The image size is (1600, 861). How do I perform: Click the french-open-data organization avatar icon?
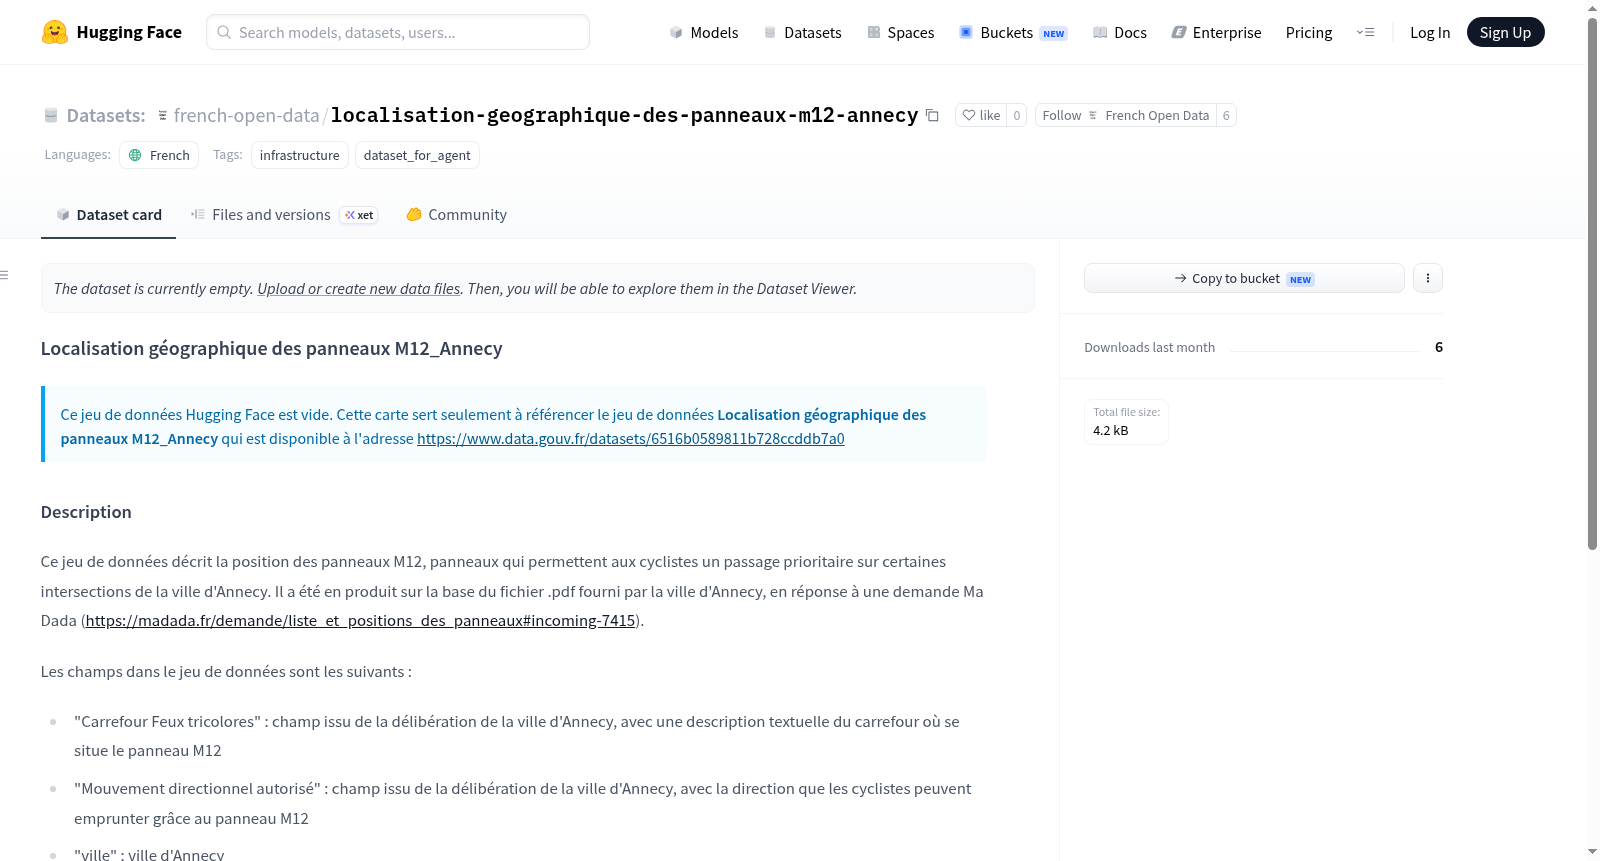click(x=163, y=115)
